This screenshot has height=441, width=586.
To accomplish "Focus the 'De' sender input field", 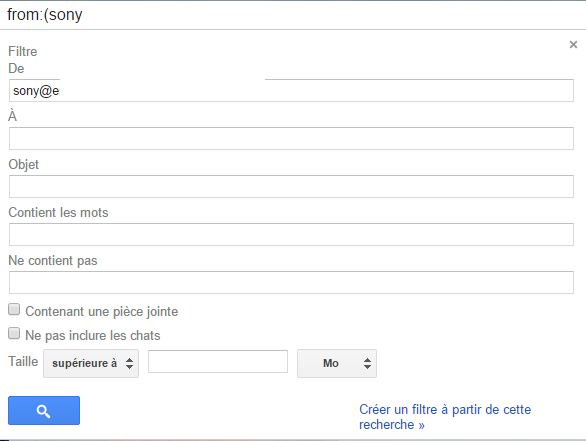I will tap(291, 90).
